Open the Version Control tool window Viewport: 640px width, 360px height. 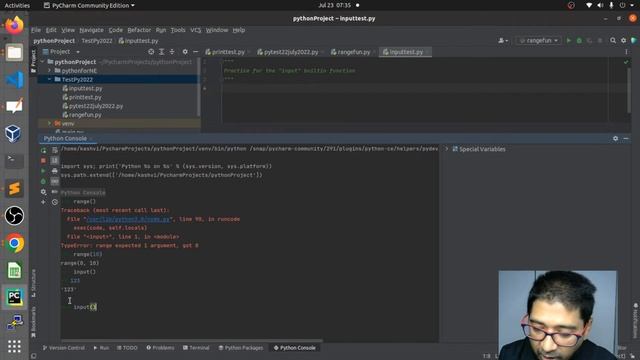click(x=64, y=348)
